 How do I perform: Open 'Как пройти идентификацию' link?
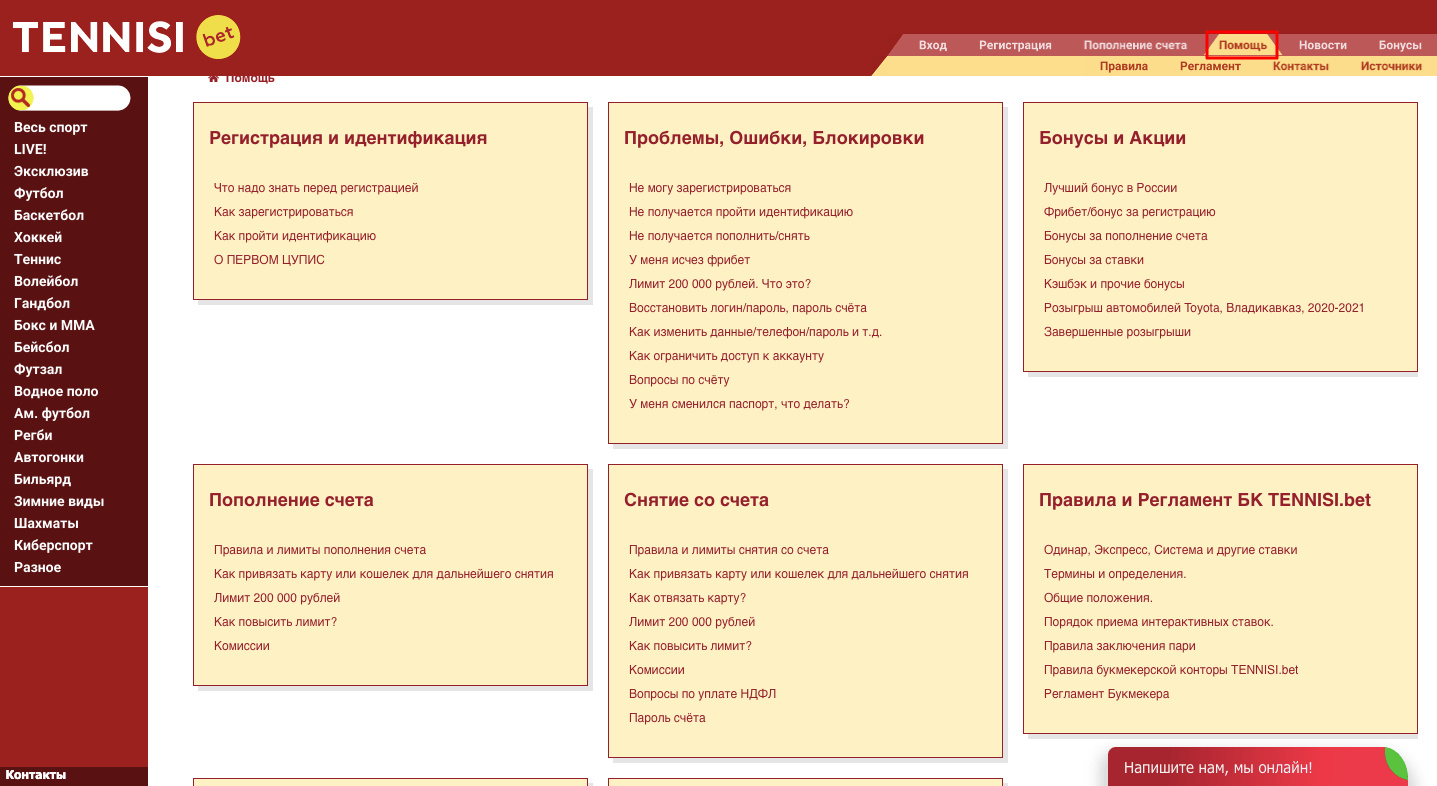(x=295, y=235)
